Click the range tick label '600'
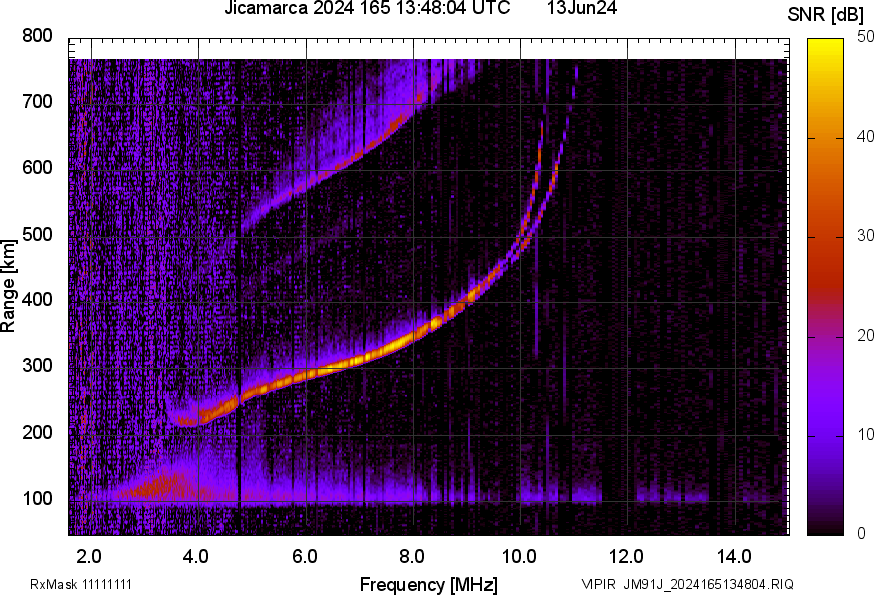The width and height of the screenshot is (874, 595). [37, 168]
